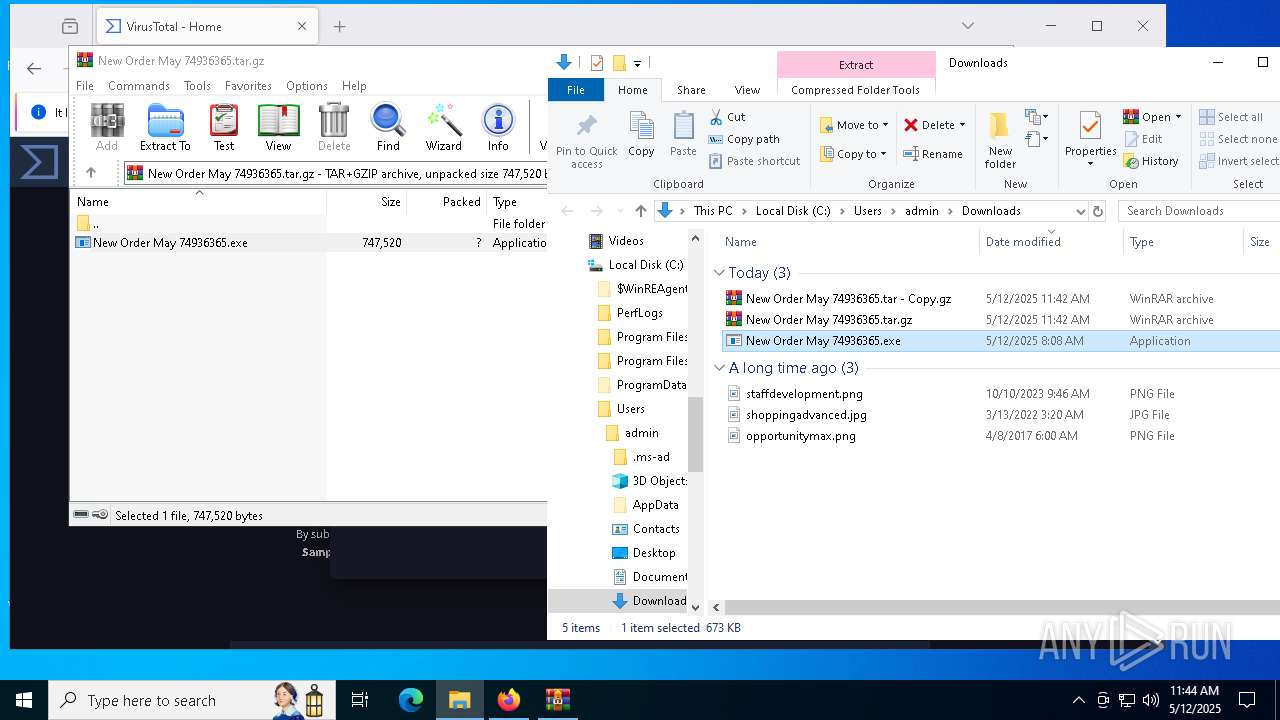
Task: Select PerfLogs in the navigation tree
Action: [639, 313]
